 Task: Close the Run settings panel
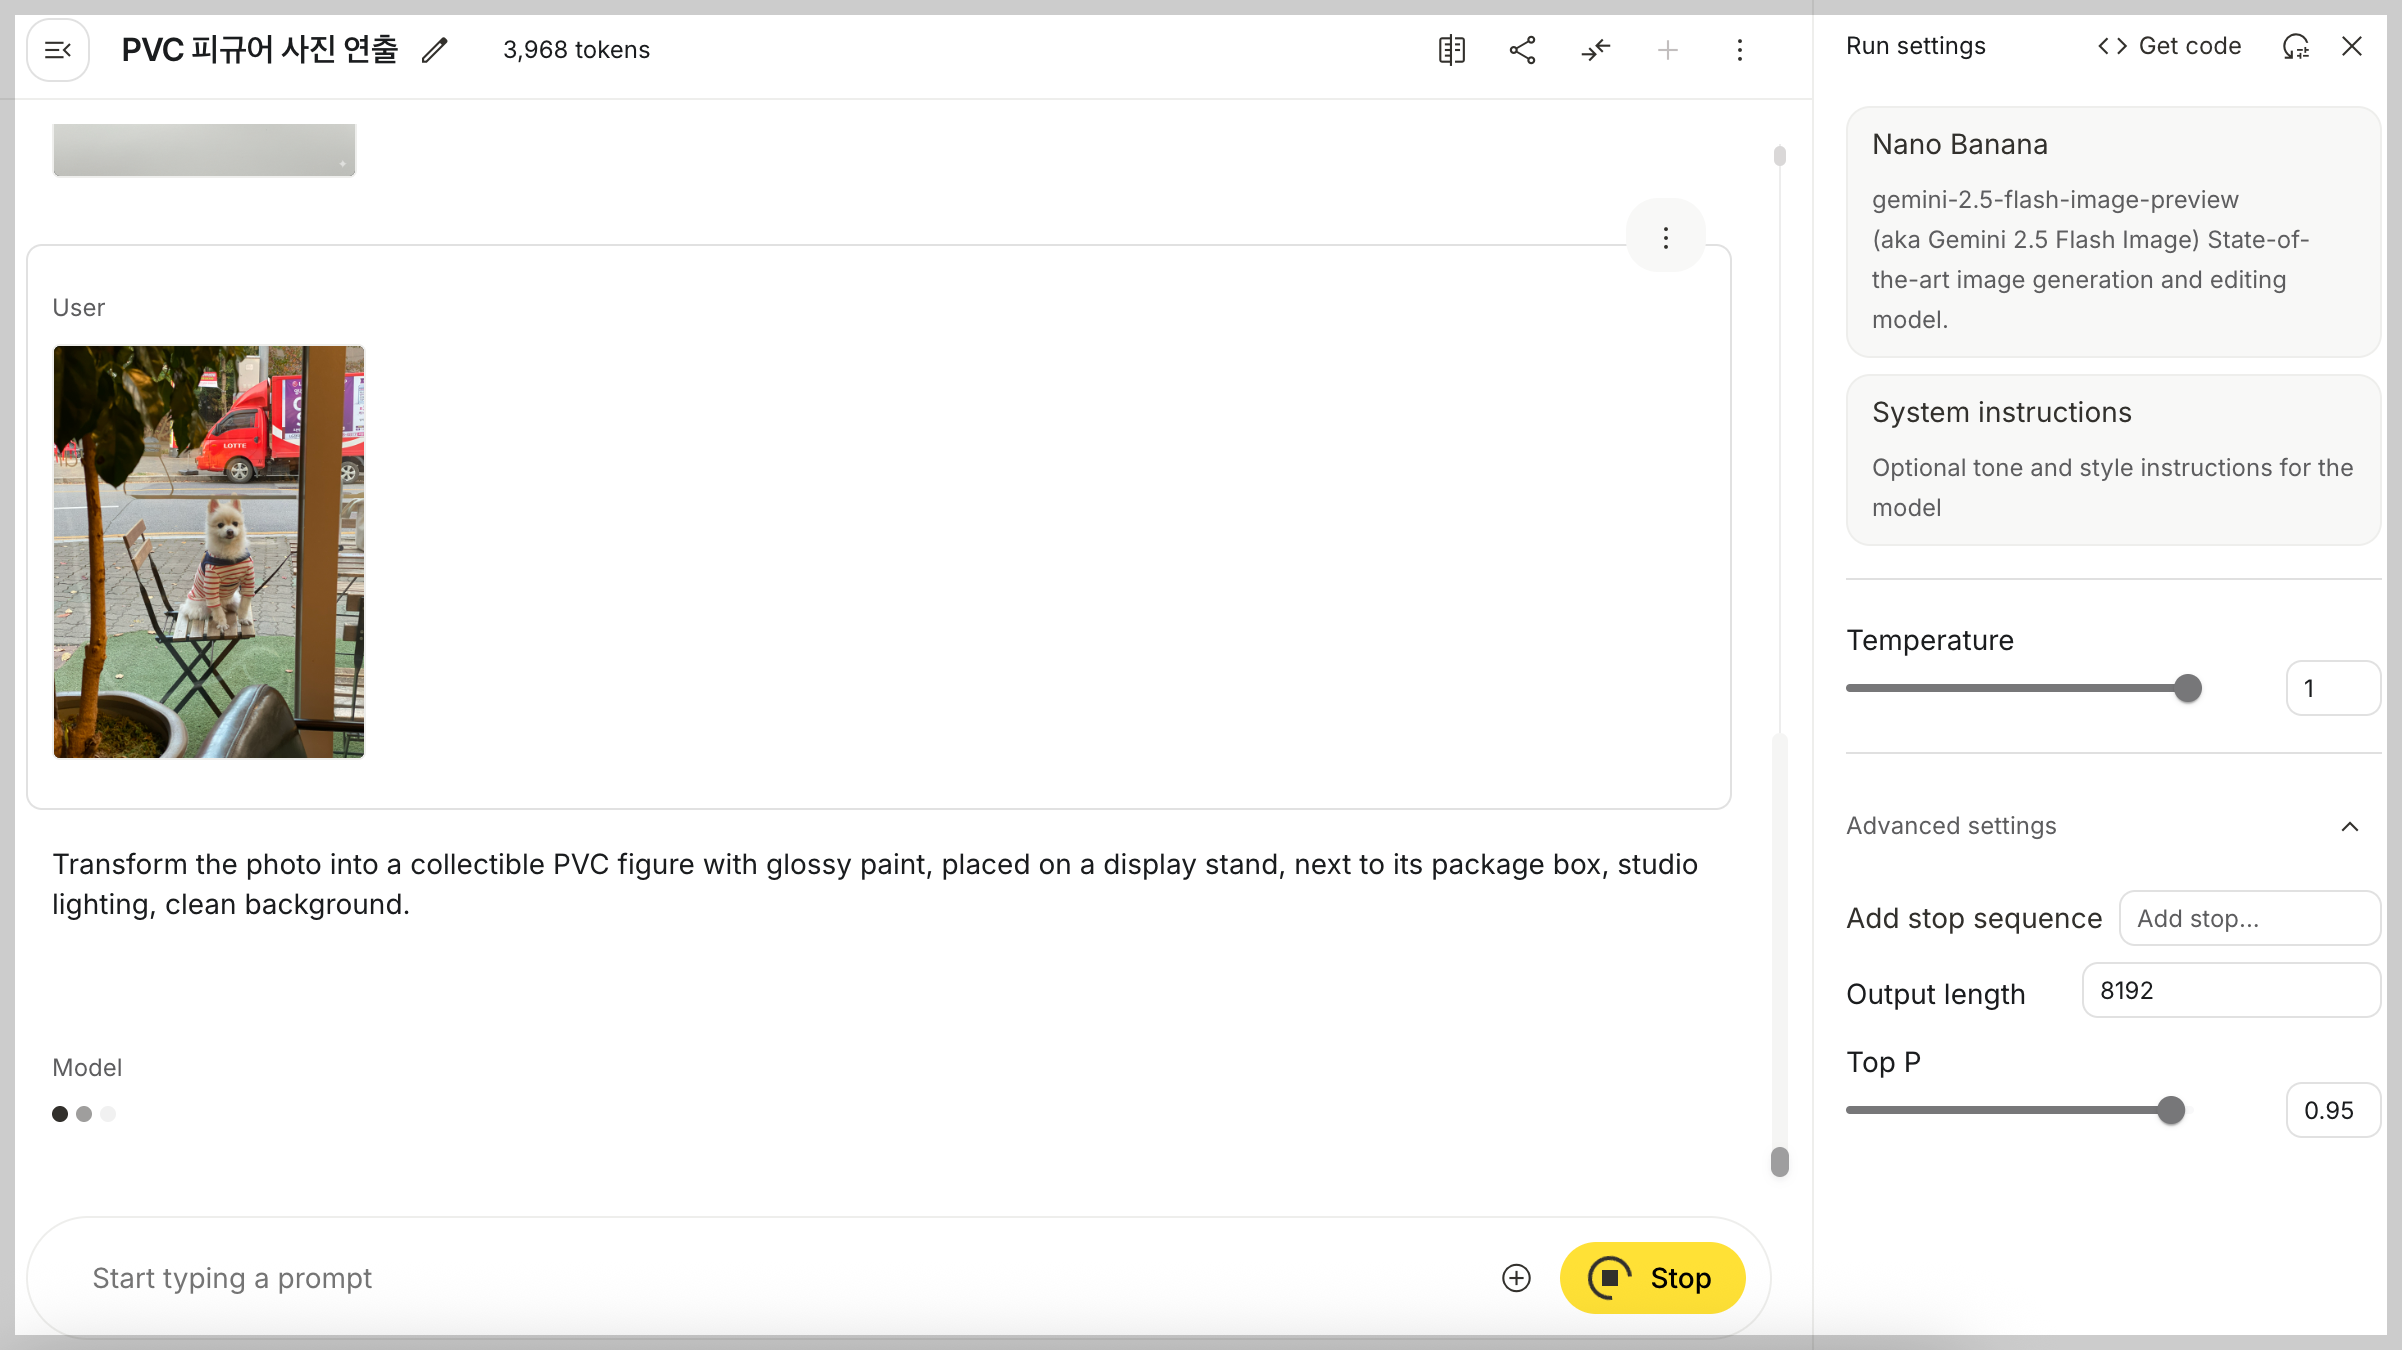tap(2352, 47)
